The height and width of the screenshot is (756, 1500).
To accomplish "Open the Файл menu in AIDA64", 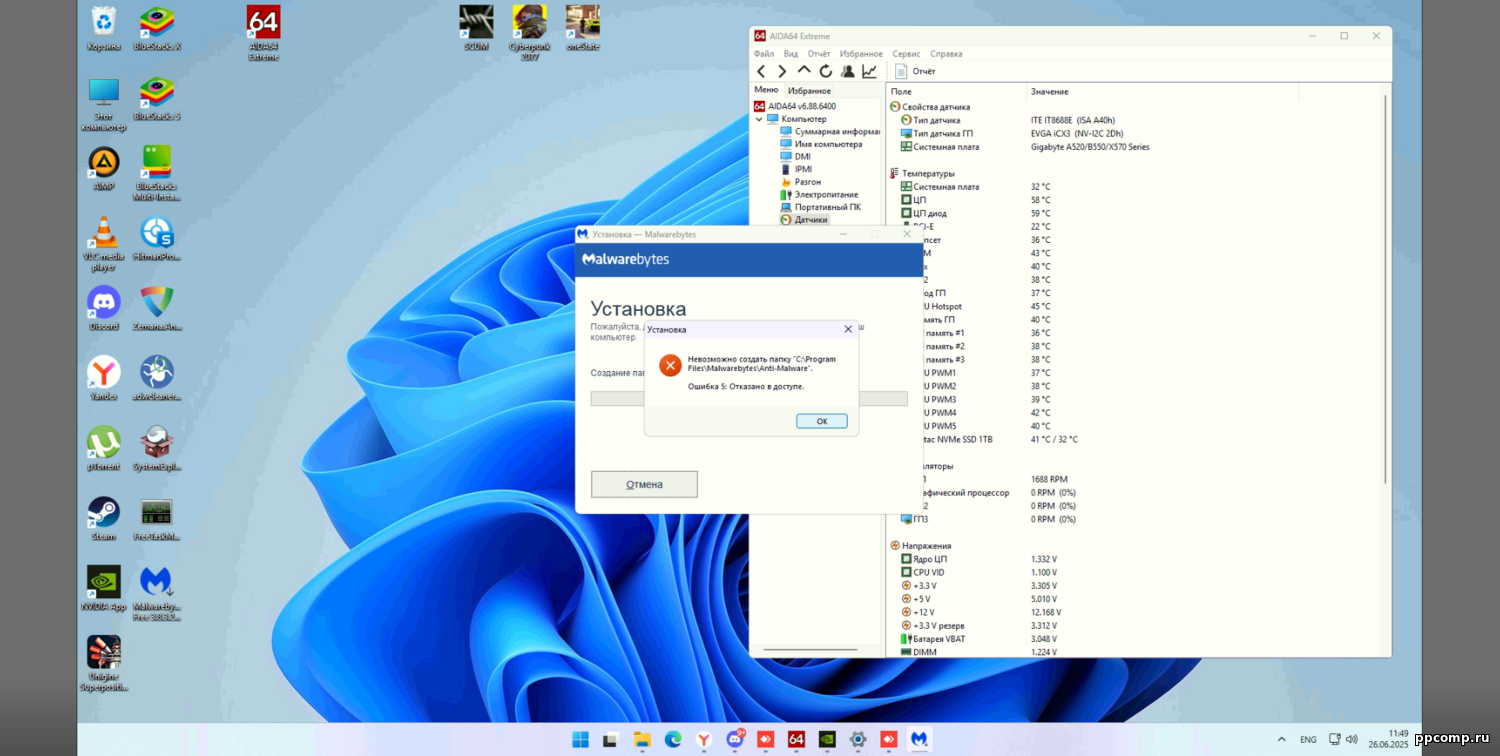I will pos(764,54).
